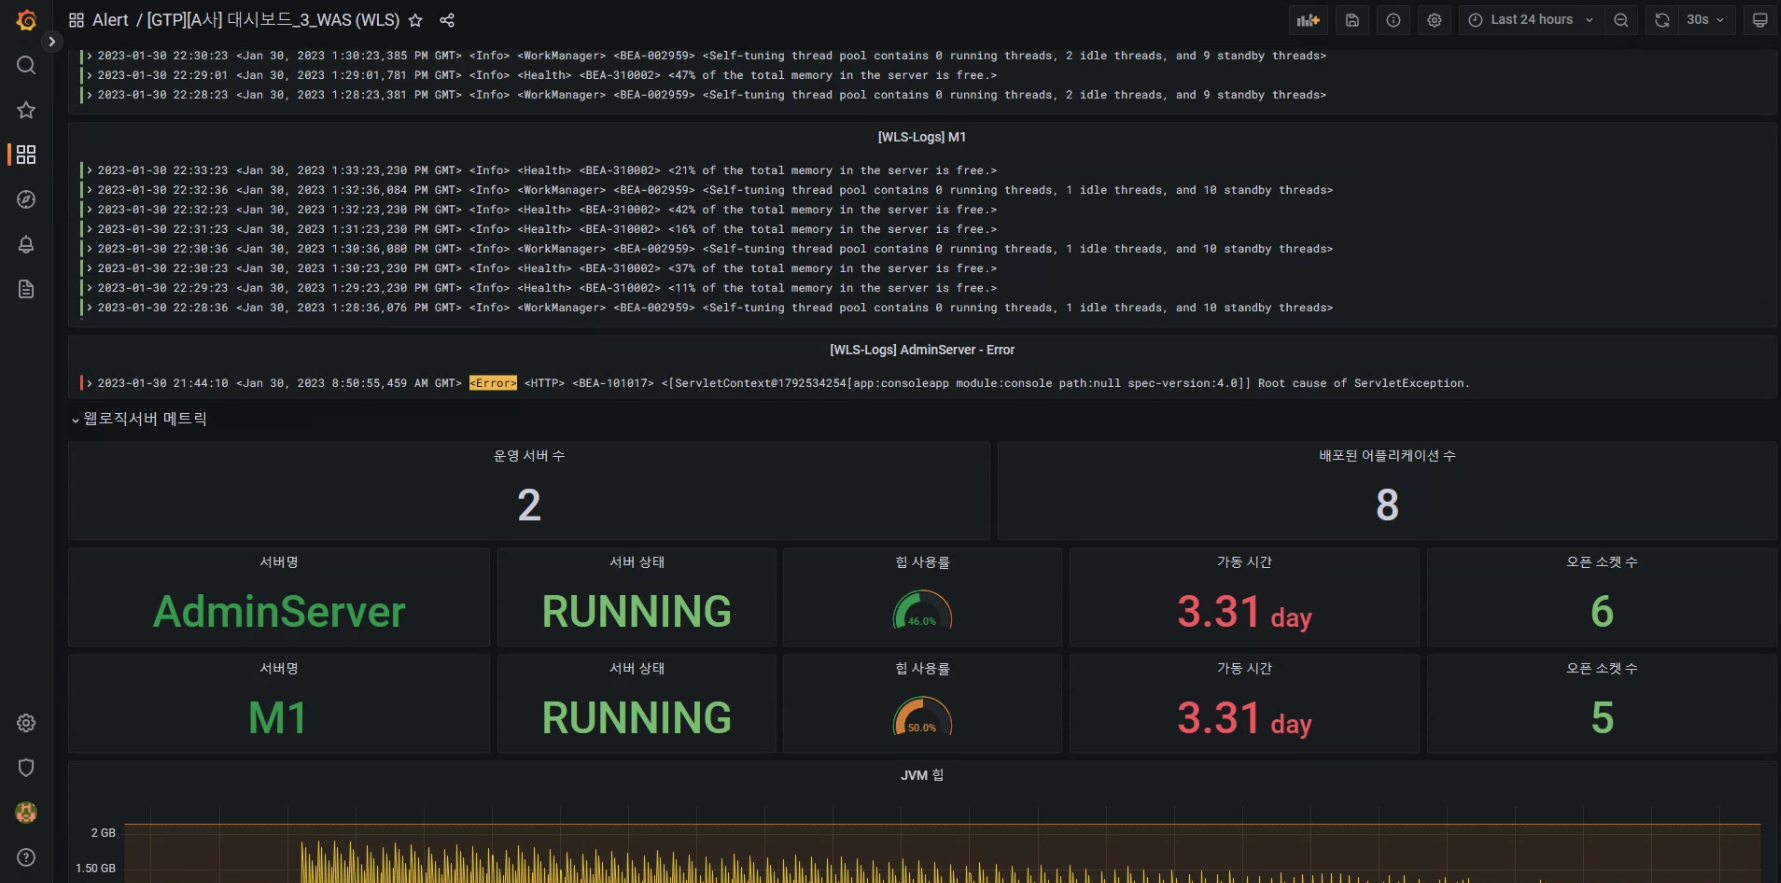The image size is (1781, 883).
Task: Open the Explore compass icon
Action: click(26, 199)
